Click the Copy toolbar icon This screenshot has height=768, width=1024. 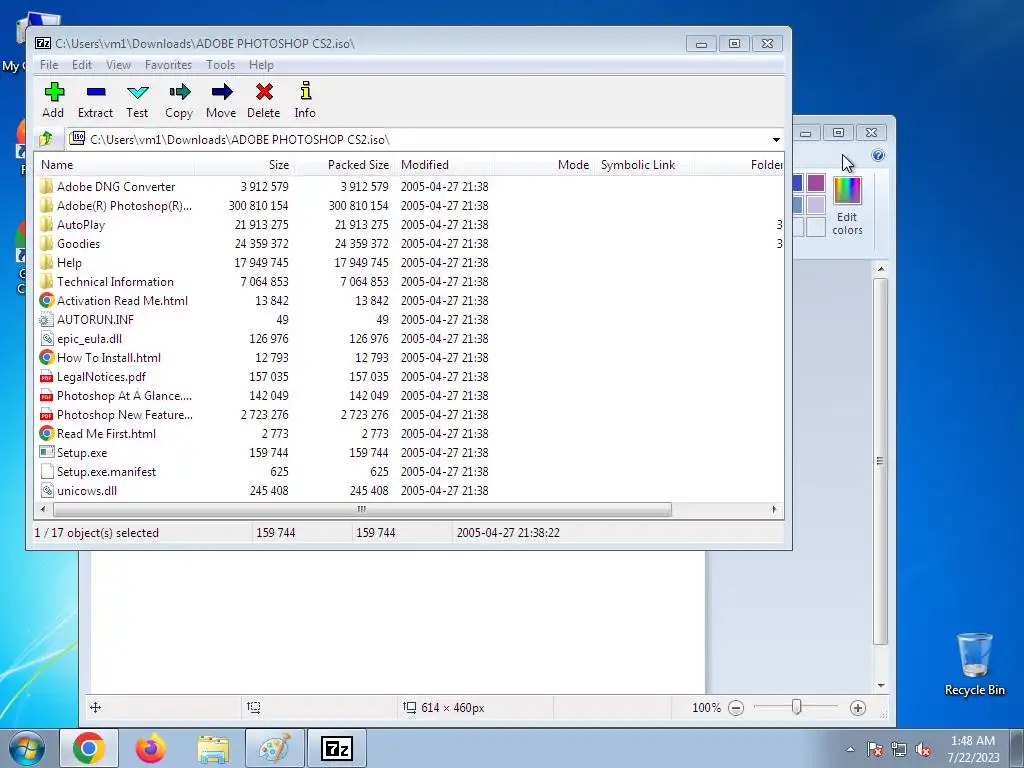coord(179,100)
